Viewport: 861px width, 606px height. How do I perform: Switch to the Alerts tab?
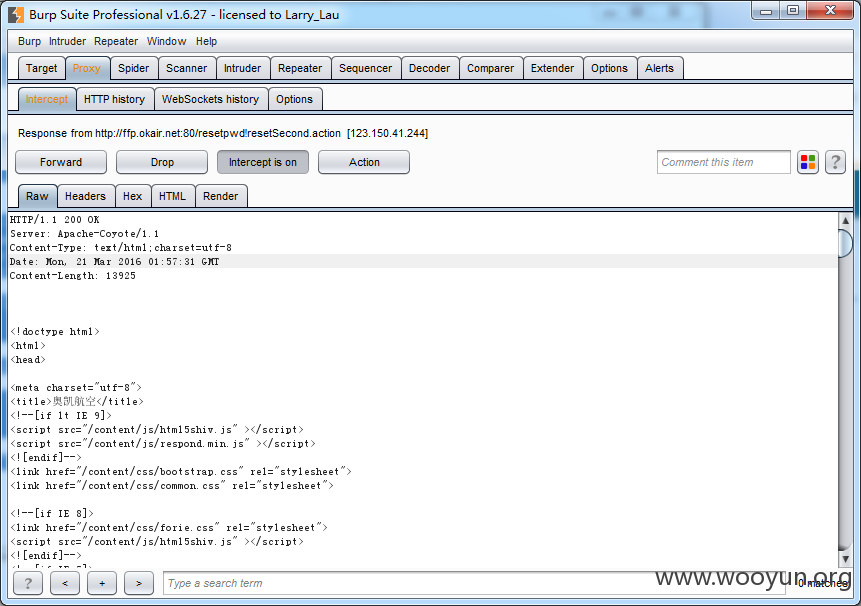coord(659,68)
